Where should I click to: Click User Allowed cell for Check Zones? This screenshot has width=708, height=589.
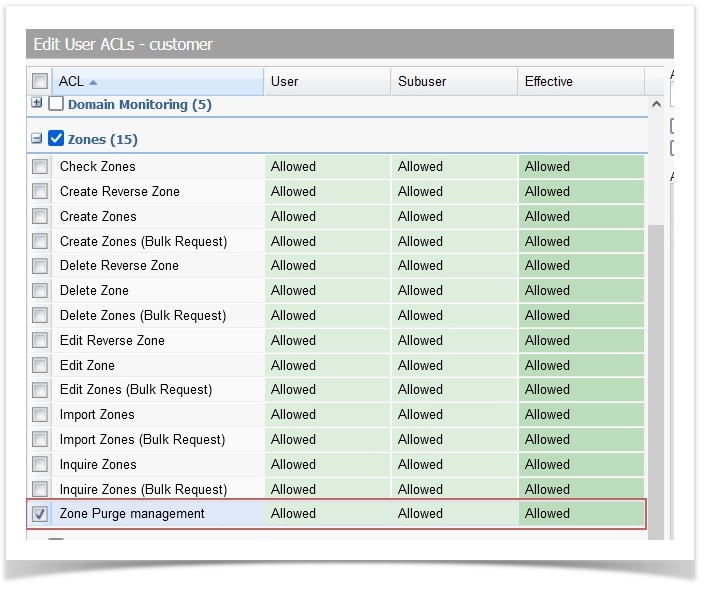327,166
